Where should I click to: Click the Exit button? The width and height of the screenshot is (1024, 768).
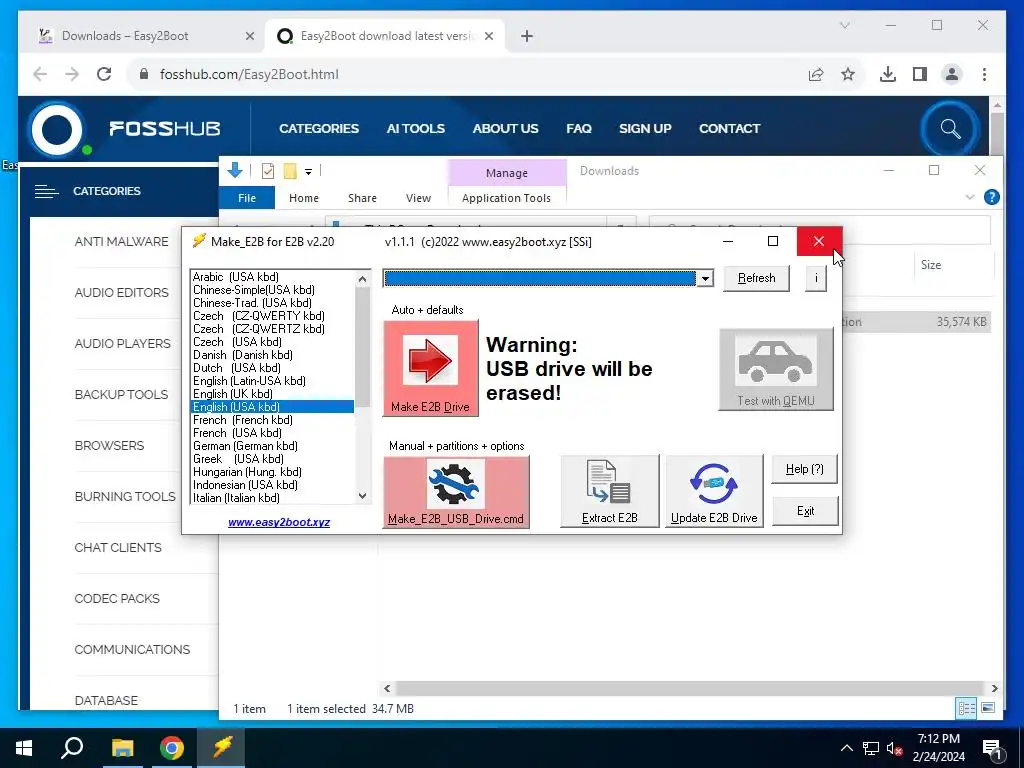pyautogui.click(x=805, y=511)
